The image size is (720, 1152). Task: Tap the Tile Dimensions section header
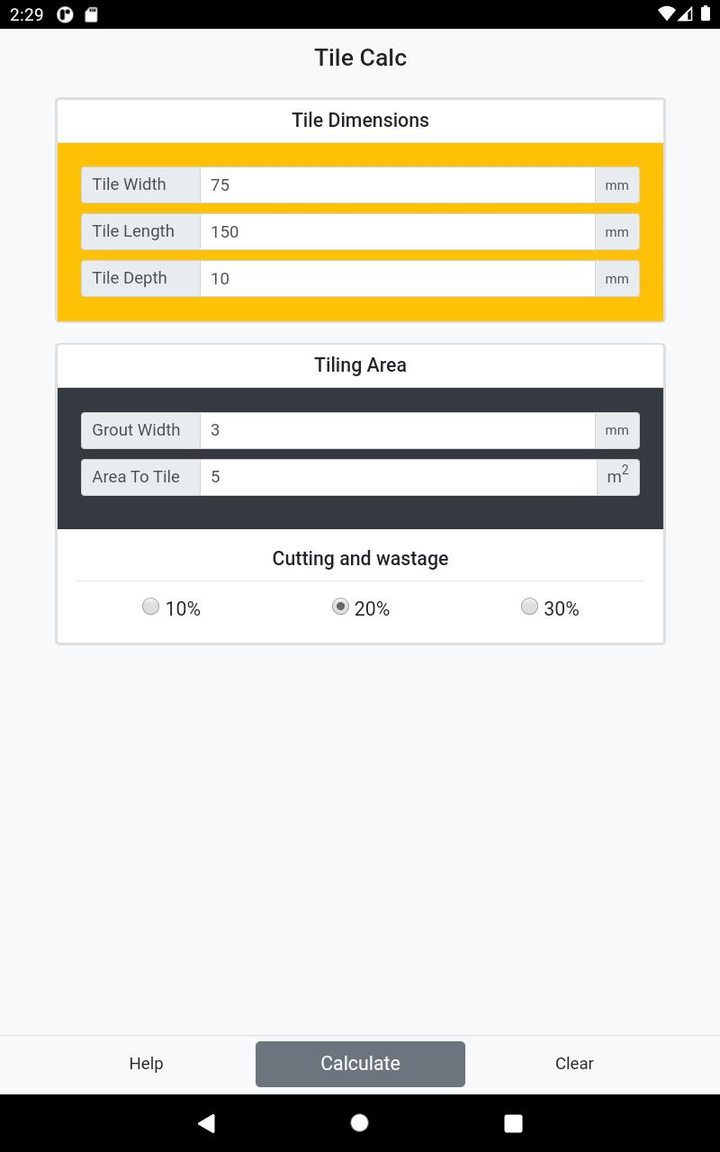click(x=360, y=120)
